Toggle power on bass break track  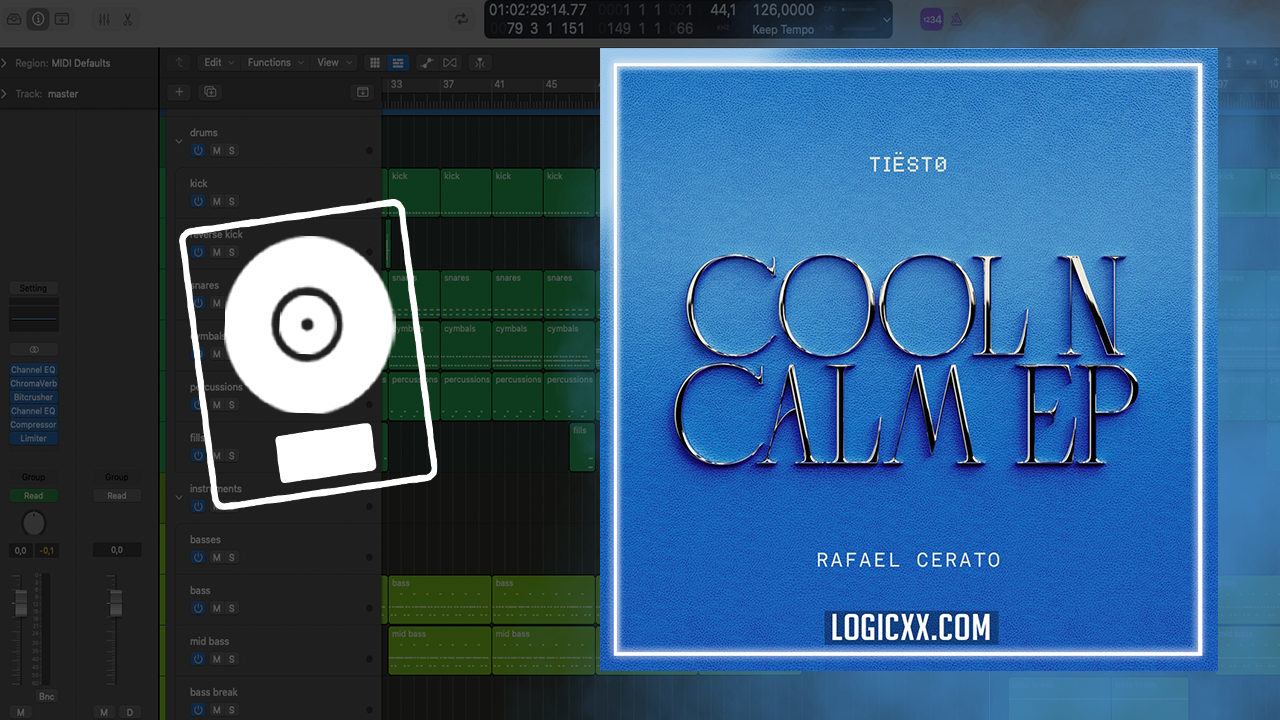tap(198, 710)
